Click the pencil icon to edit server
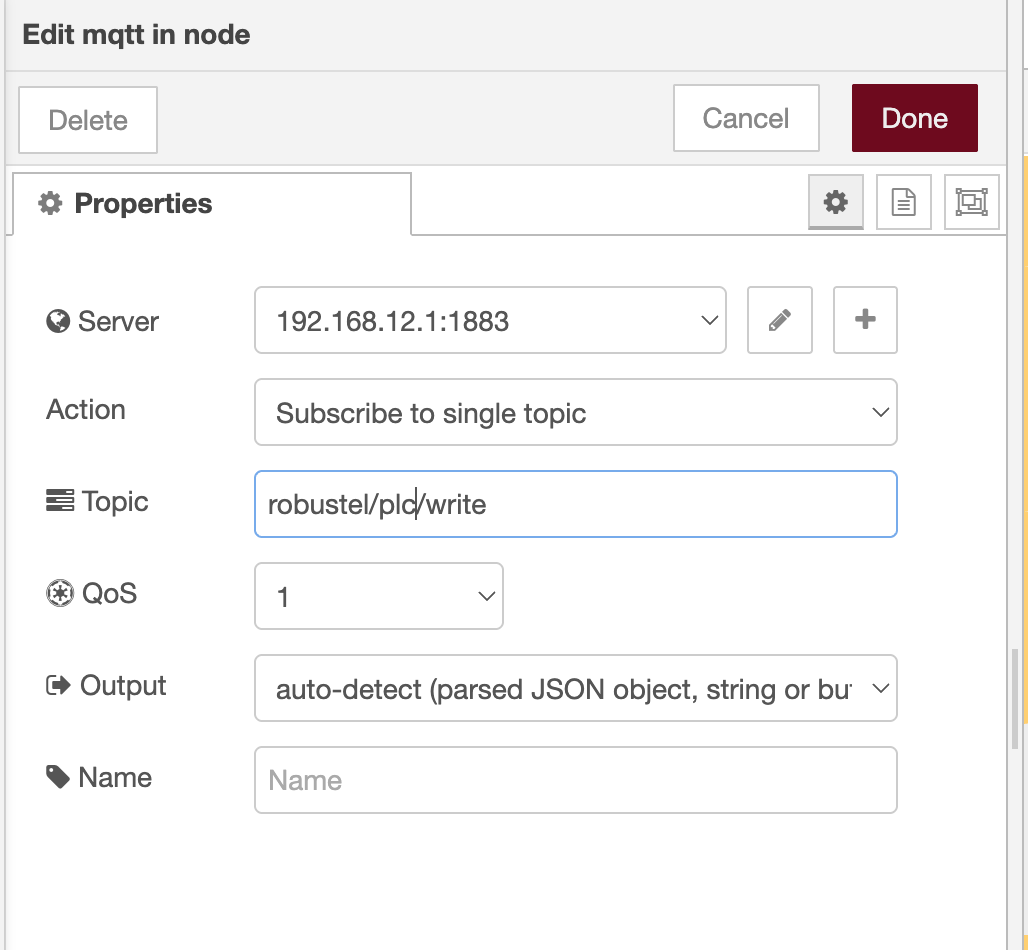This screenshot has width=1028, height=950. (780, 320)
